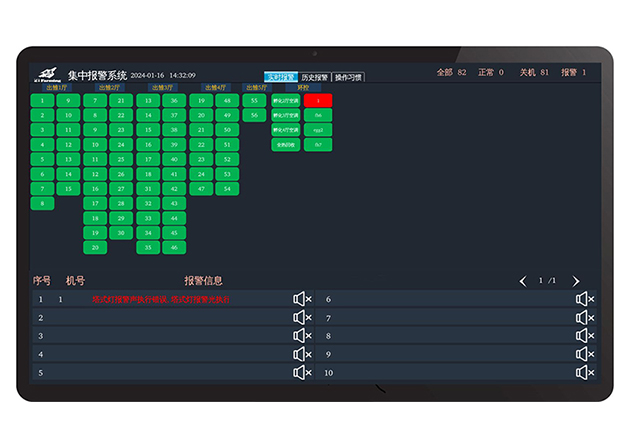This screenshot has height=446, width=629.
Task: Select green machine button 42
Action: pyautogui.click(x=174, y=189)
